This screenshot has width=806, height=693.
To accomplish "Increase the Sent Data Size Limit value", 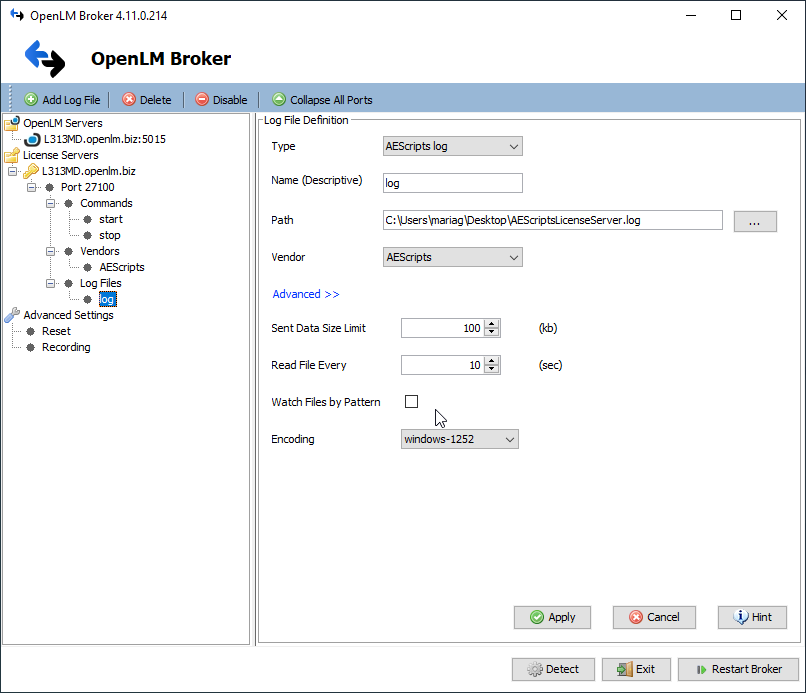I will (x=491, y=324).
